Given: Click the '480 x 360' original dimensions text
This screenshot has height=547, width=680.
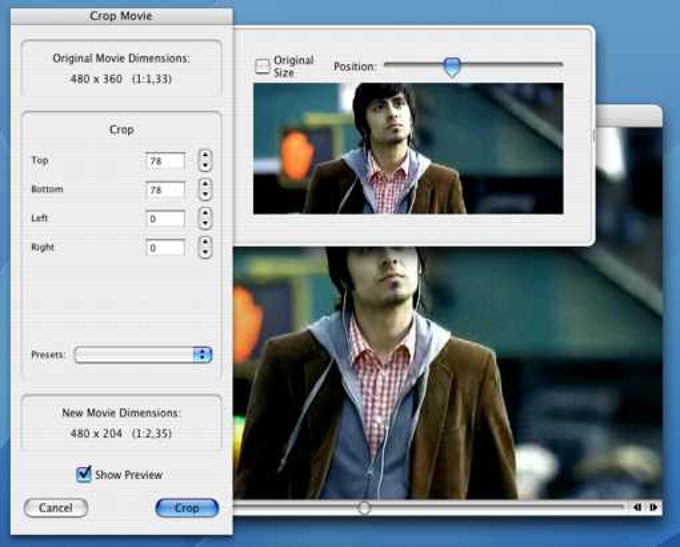Looking at the screenshot, I should click(96, 79).
